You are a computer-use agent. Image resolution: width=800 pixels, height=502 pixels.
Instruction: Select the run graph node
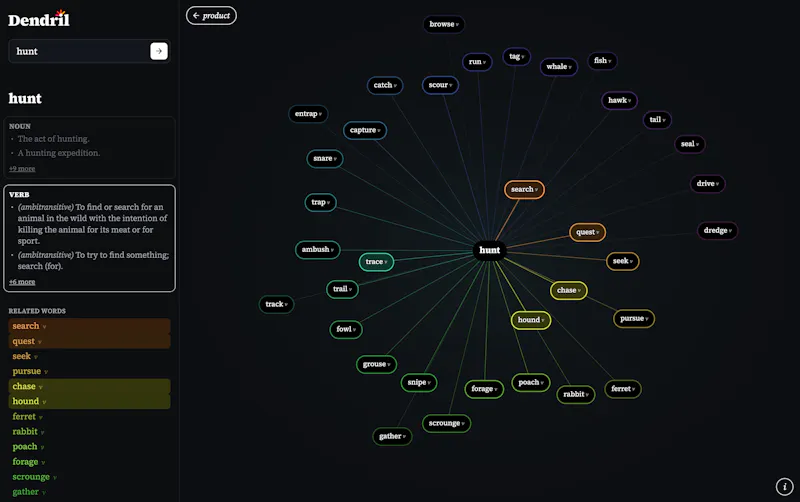[477, 62]
